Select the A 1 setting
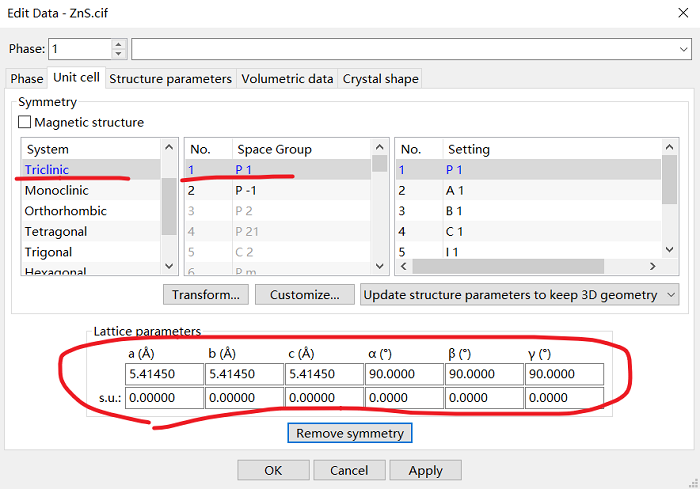Screen dimensions: 700x489 click(455, 190)
